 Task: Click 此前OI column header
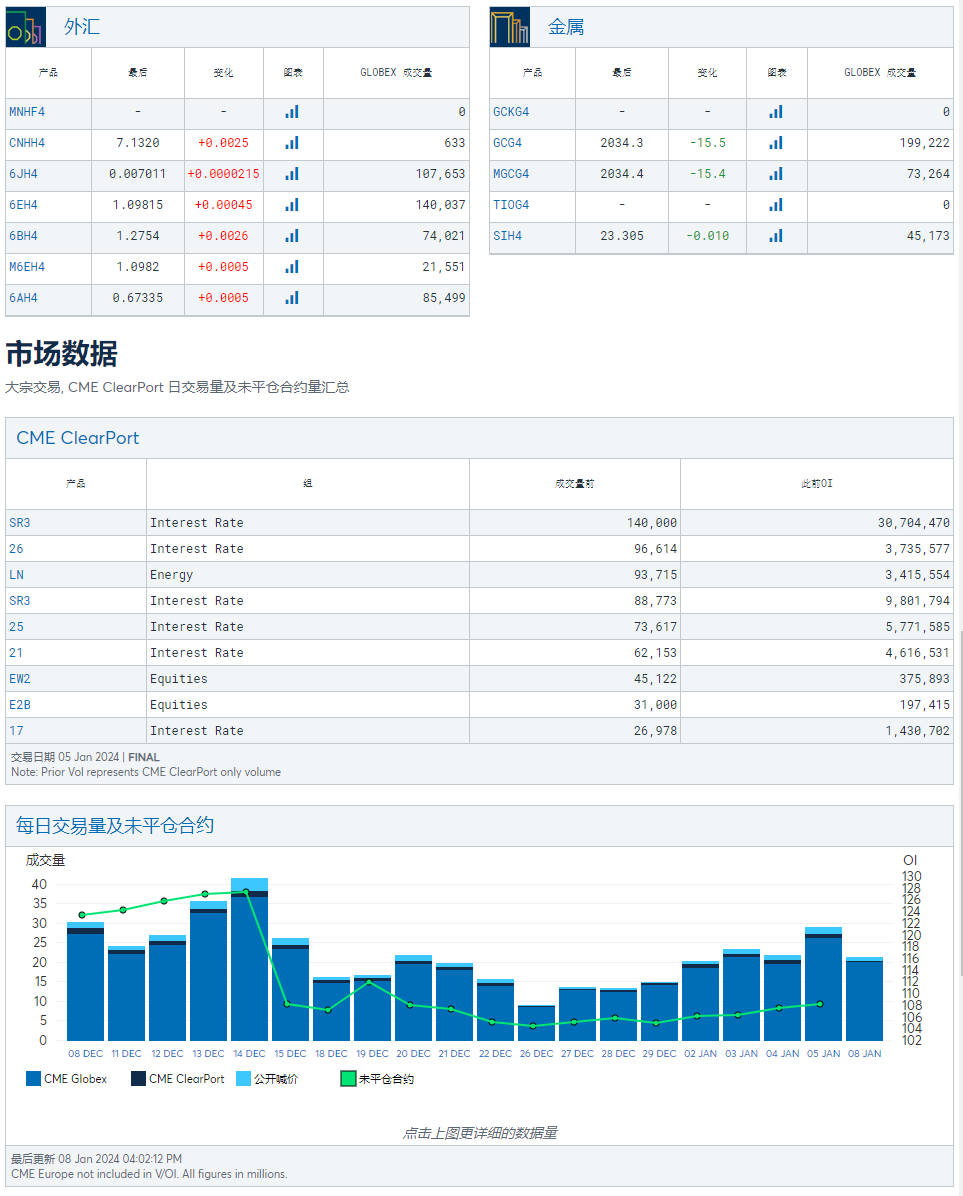pyautogui.click(x=817, y=484)
